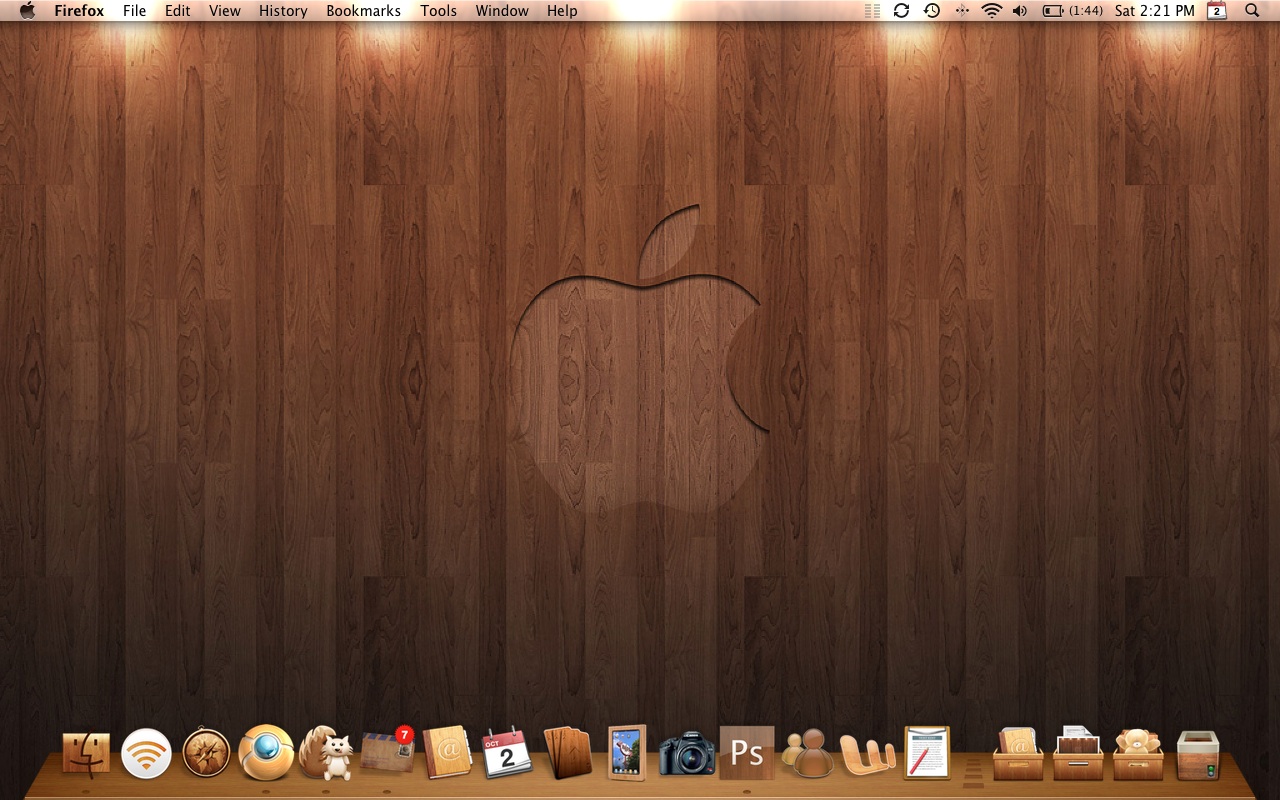This screenshot has height=800, width=1280.
Task: Open the wooden Safari compass in dock
Action: (x=206, y=753)
